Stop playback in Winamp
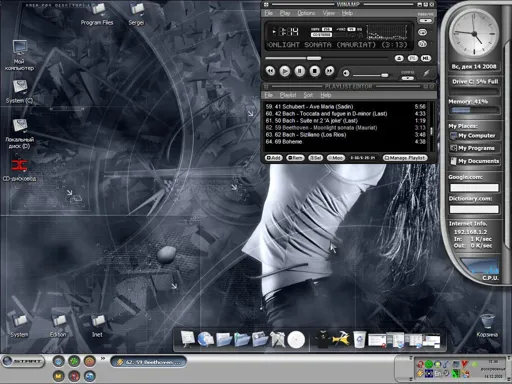The height and width of the screenshot is (384, 512). click(315, 71)
